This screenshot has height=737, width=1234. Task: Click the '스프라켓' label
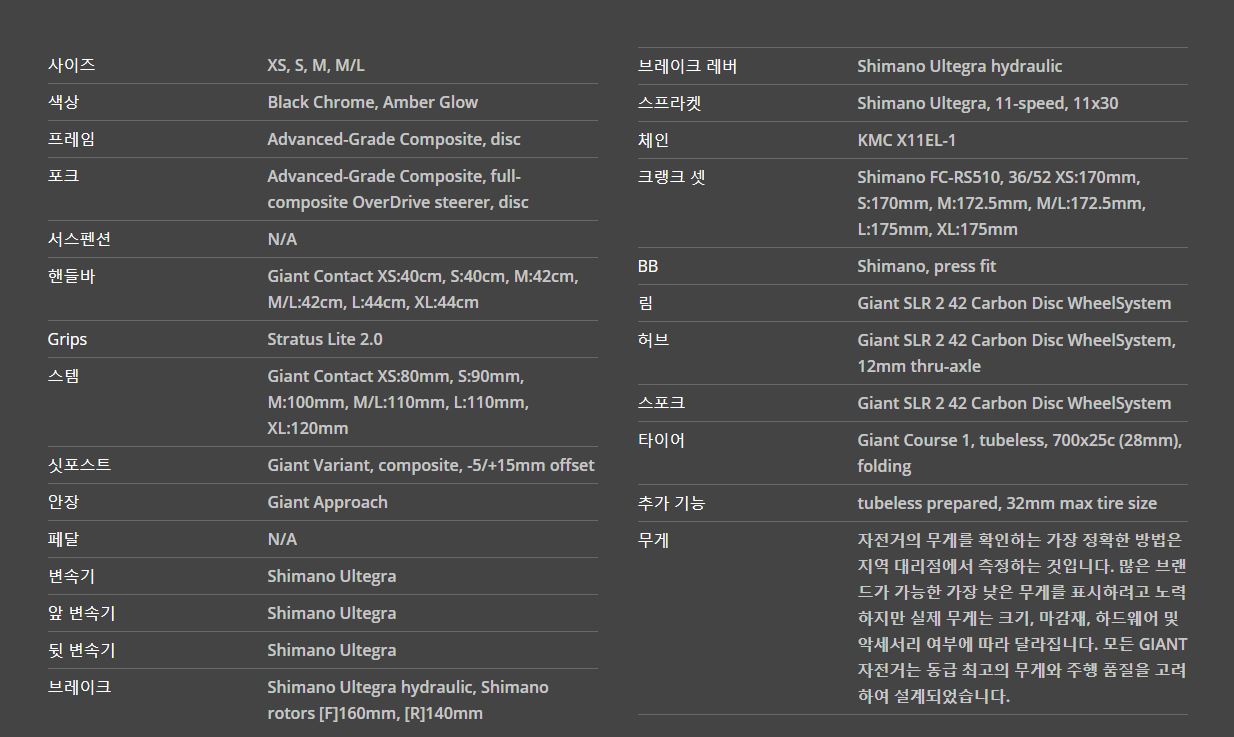click(x=669, y=103)
